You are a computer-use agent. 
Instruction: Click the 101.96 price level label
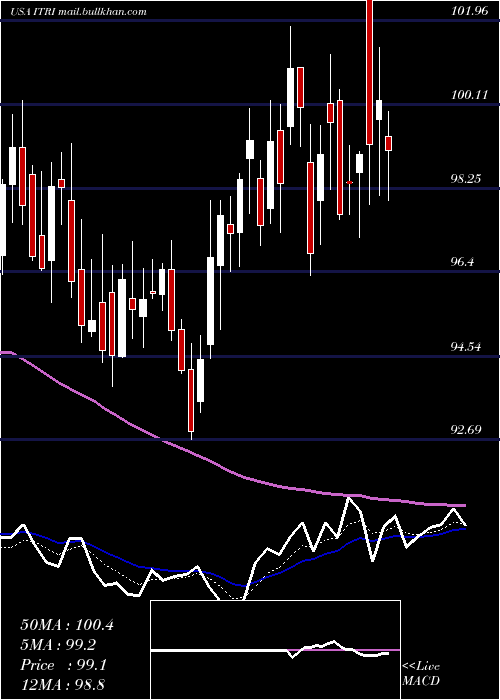[x=470, y=12]
